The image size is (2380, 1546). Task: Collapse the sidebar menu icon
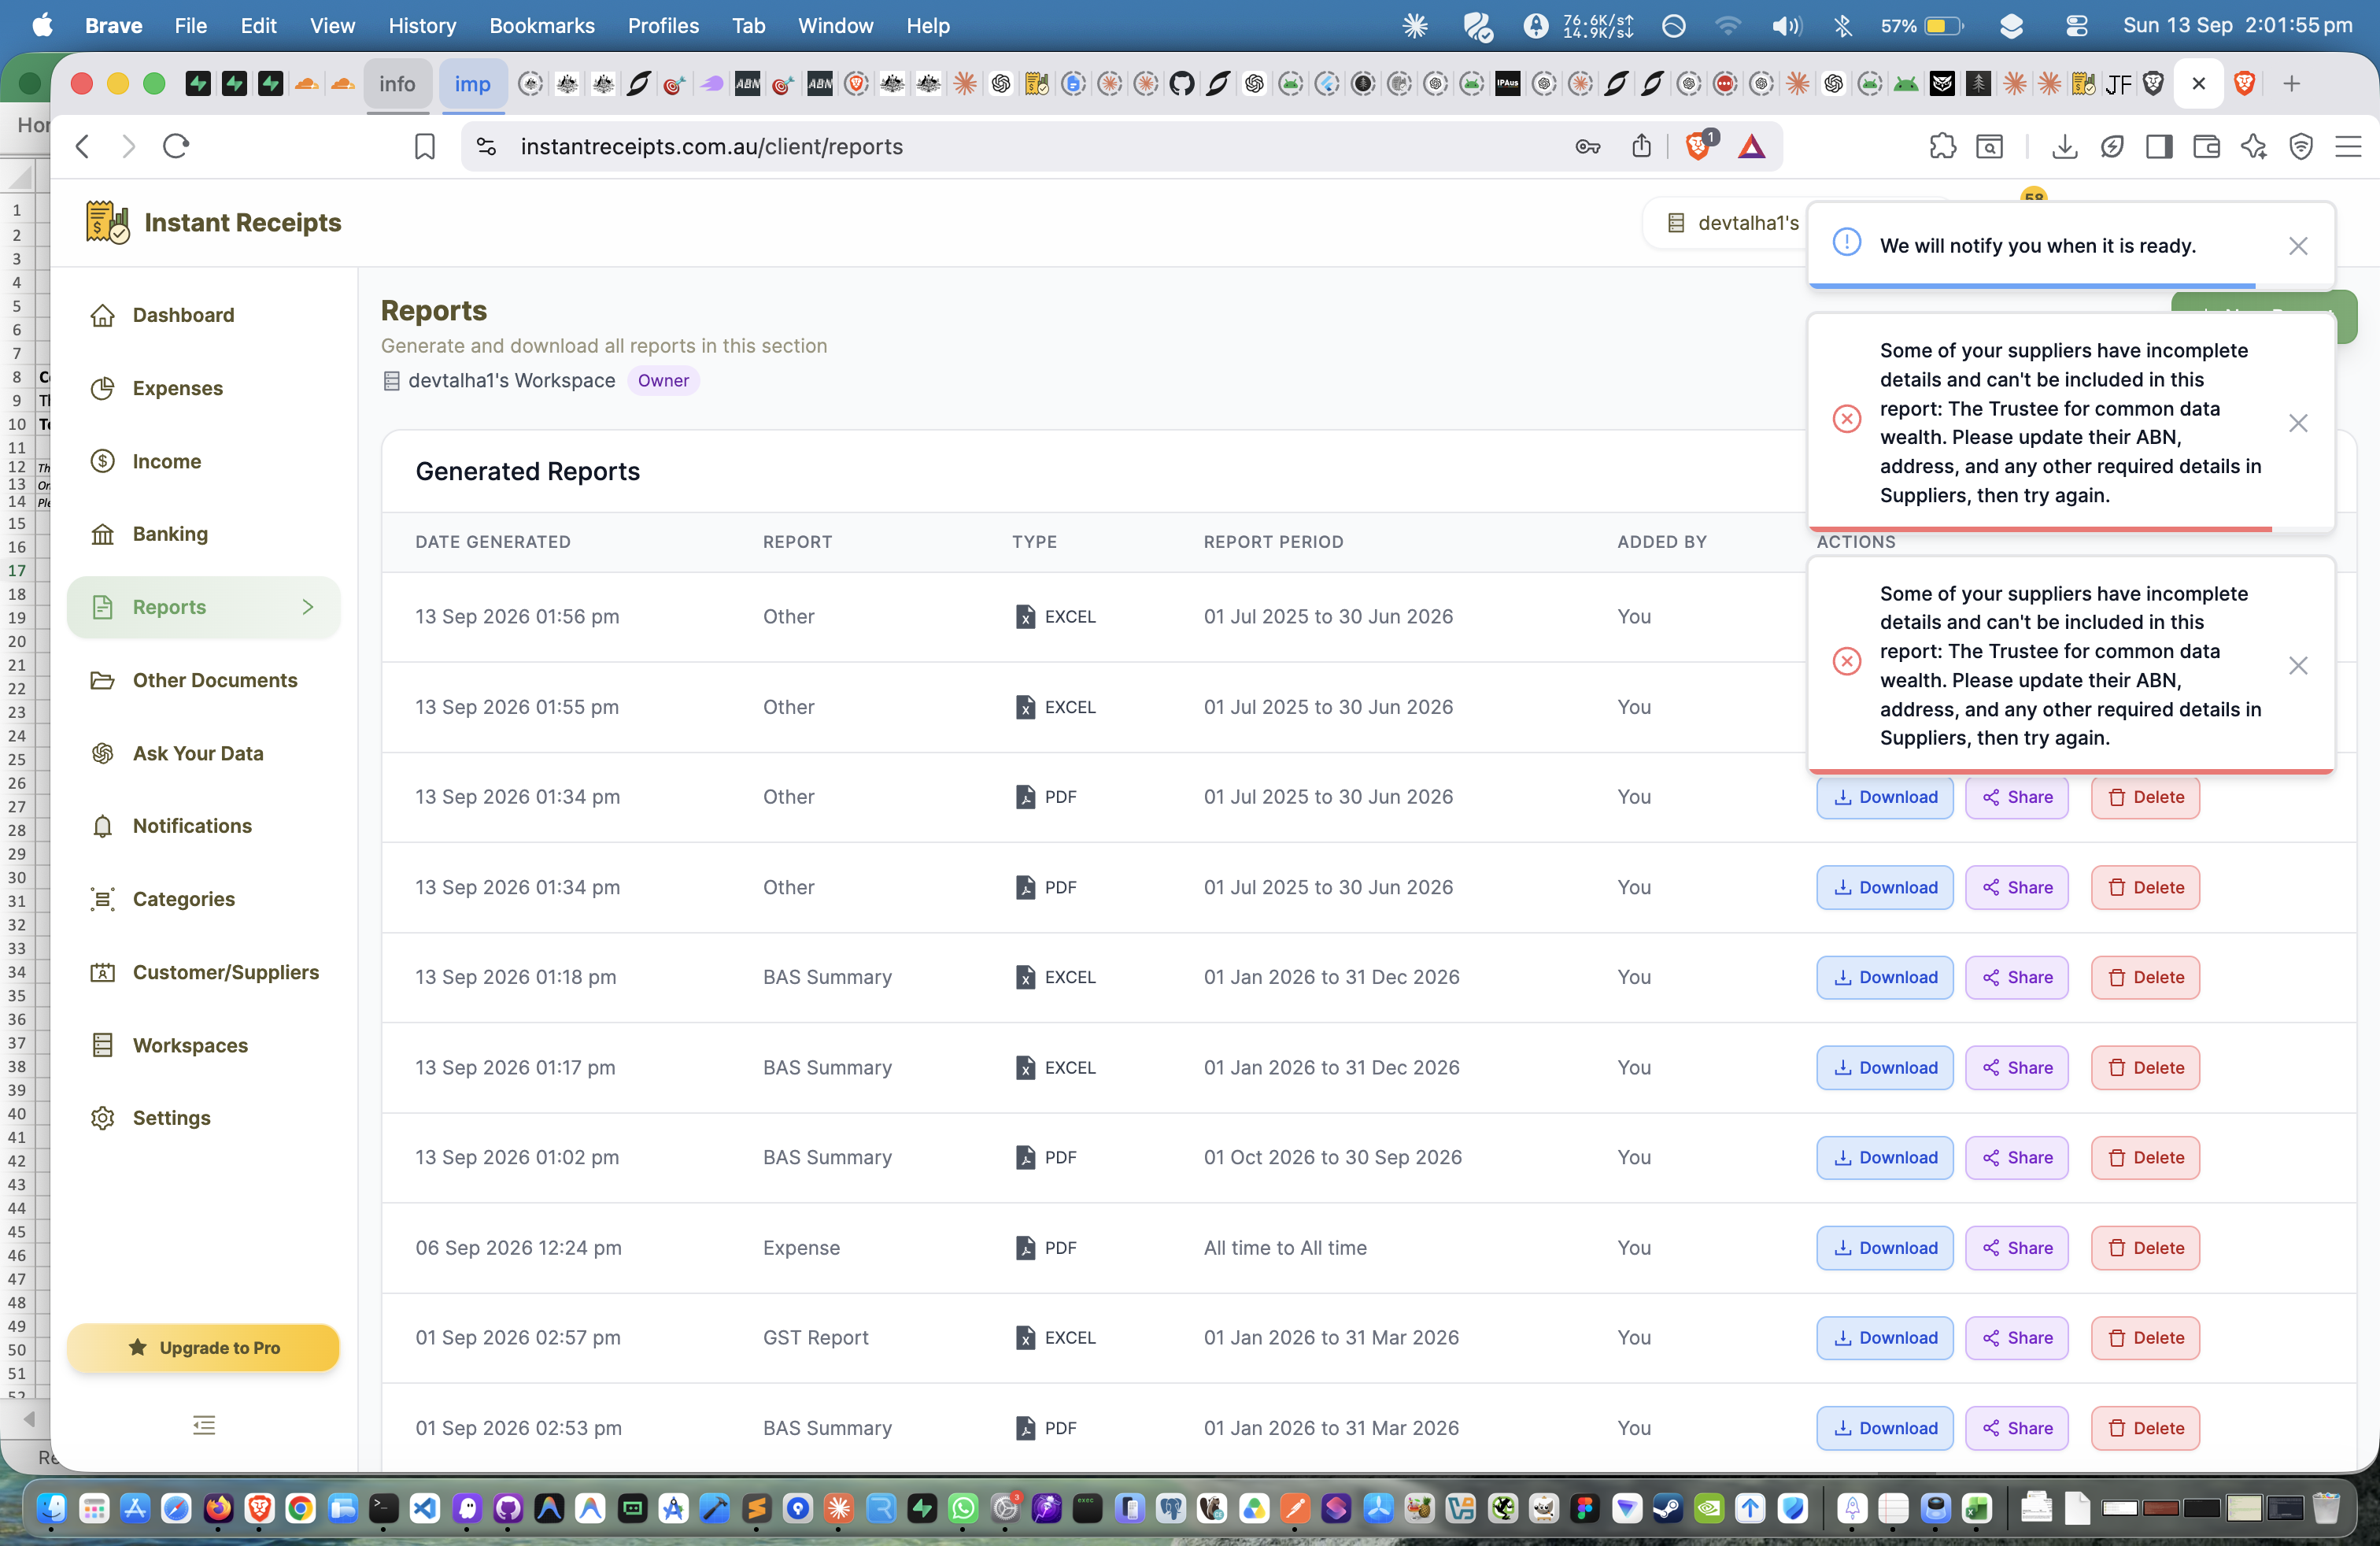[x=204, y=1425]
